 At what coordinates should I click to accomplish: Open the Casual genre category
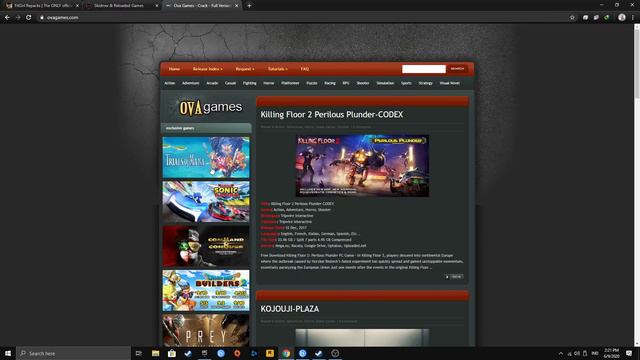tap(230, 83)
